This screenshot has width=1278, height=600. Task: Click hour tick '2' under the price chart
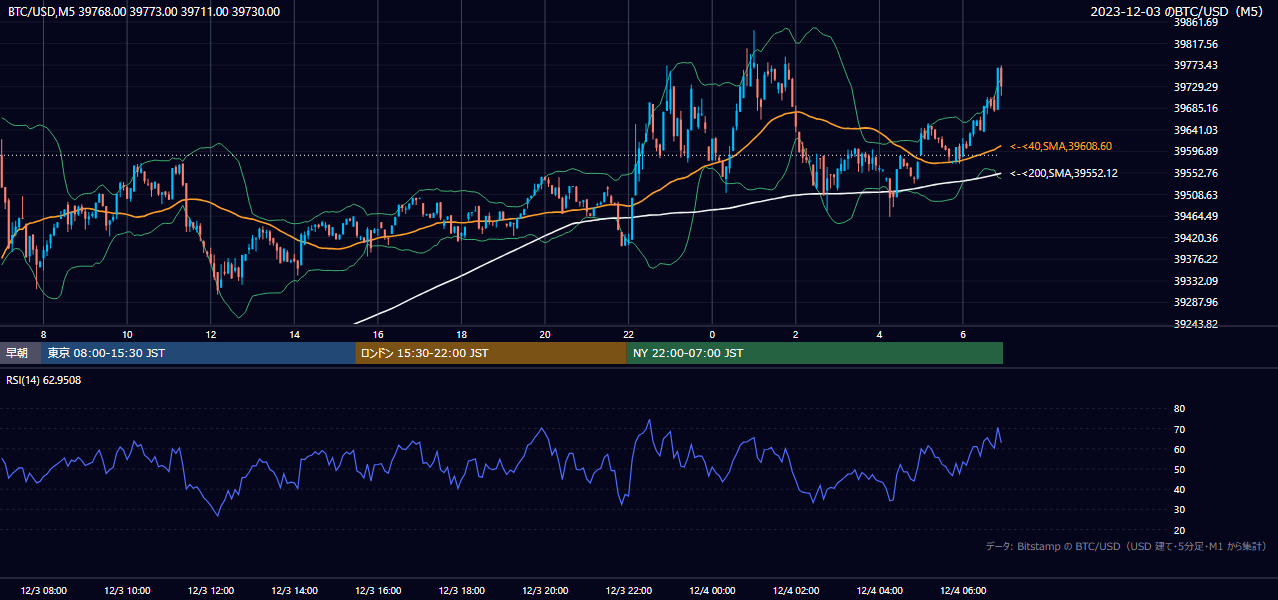(796, 334)
